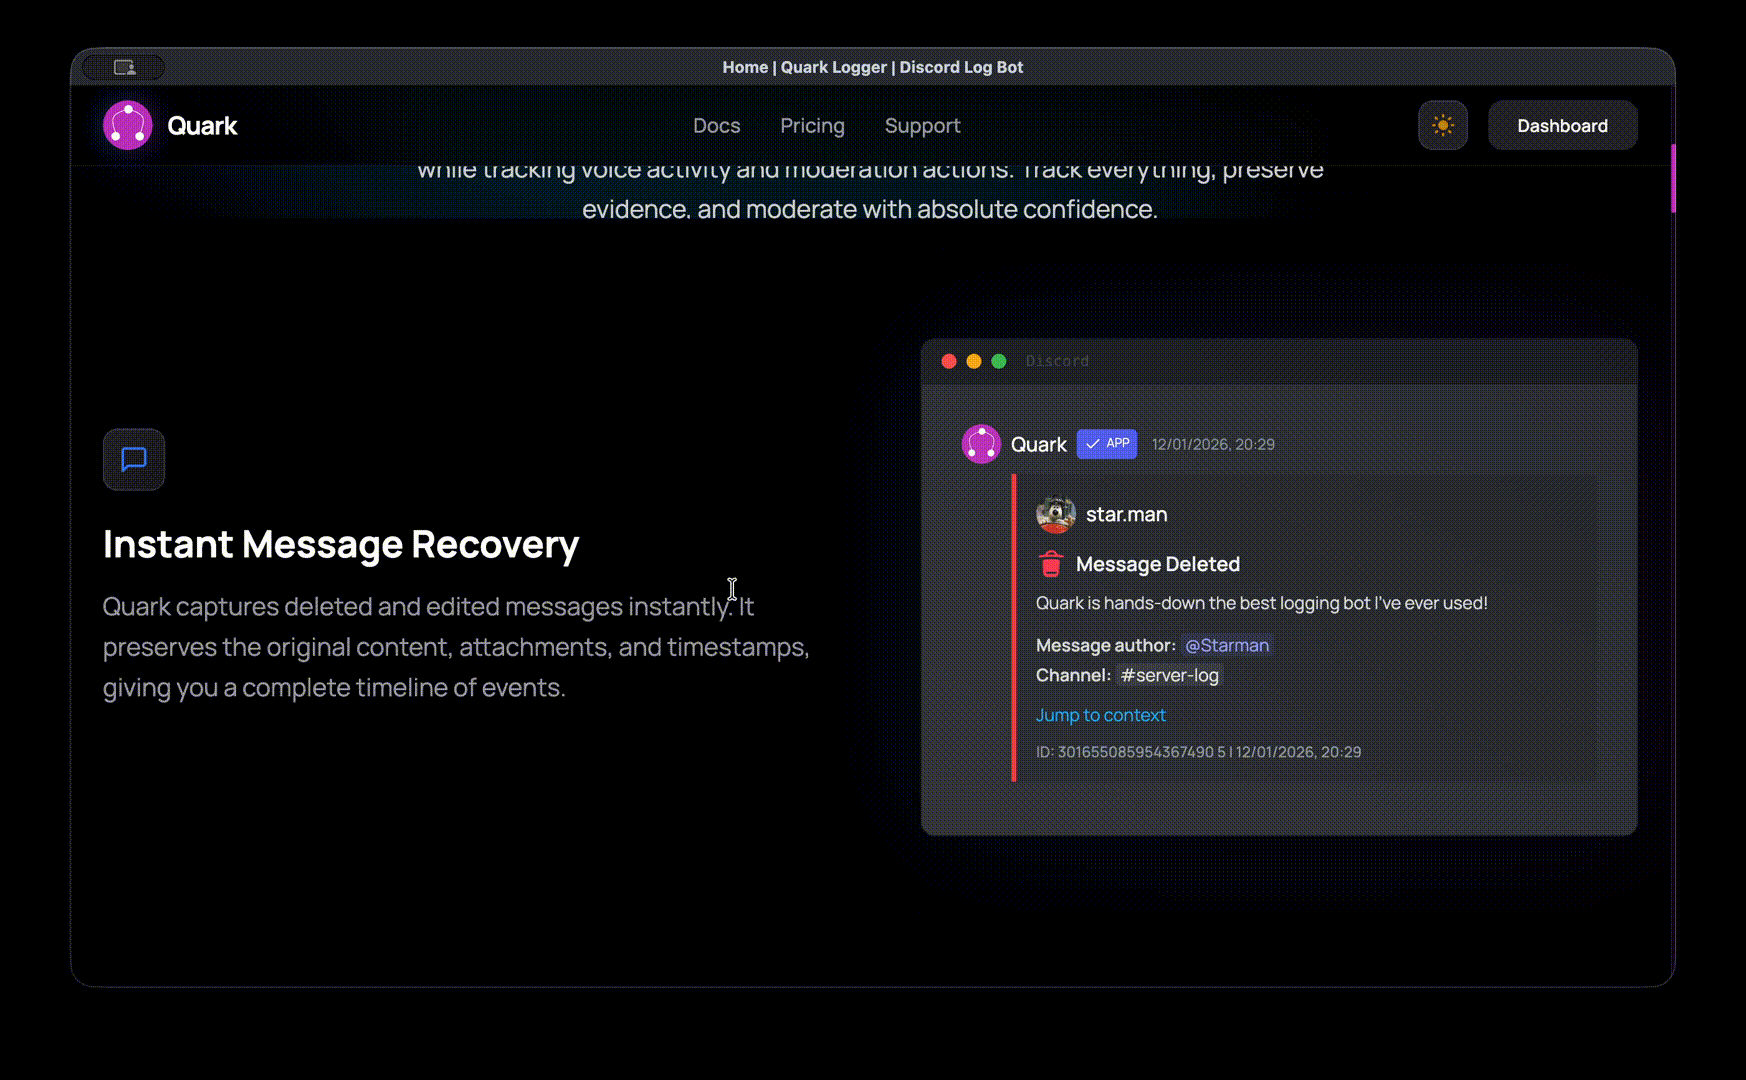Open the Dashboard
The image size is (1746, 1080).
point(1562,125)
